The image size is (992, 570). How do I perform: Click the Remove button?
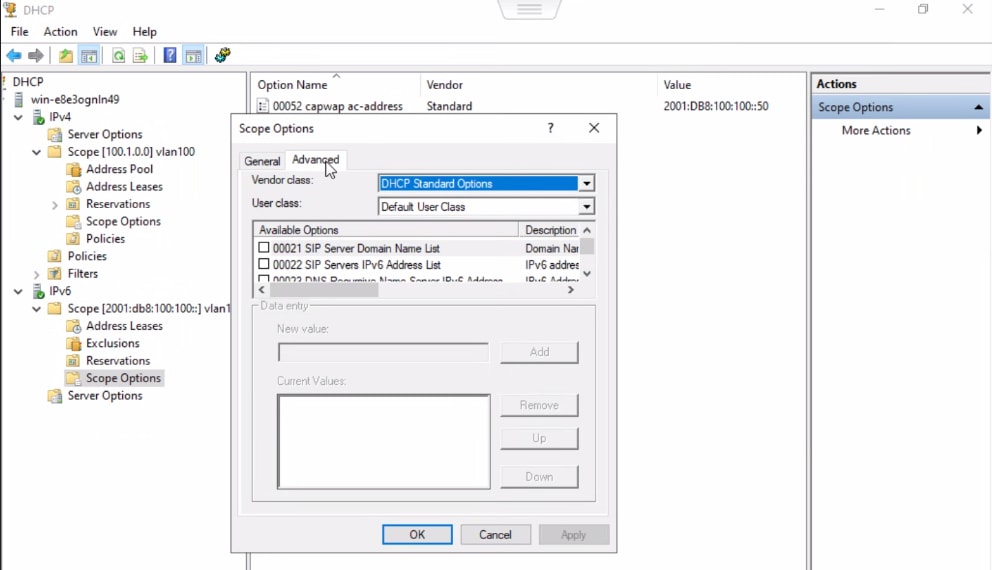point(539,405)
